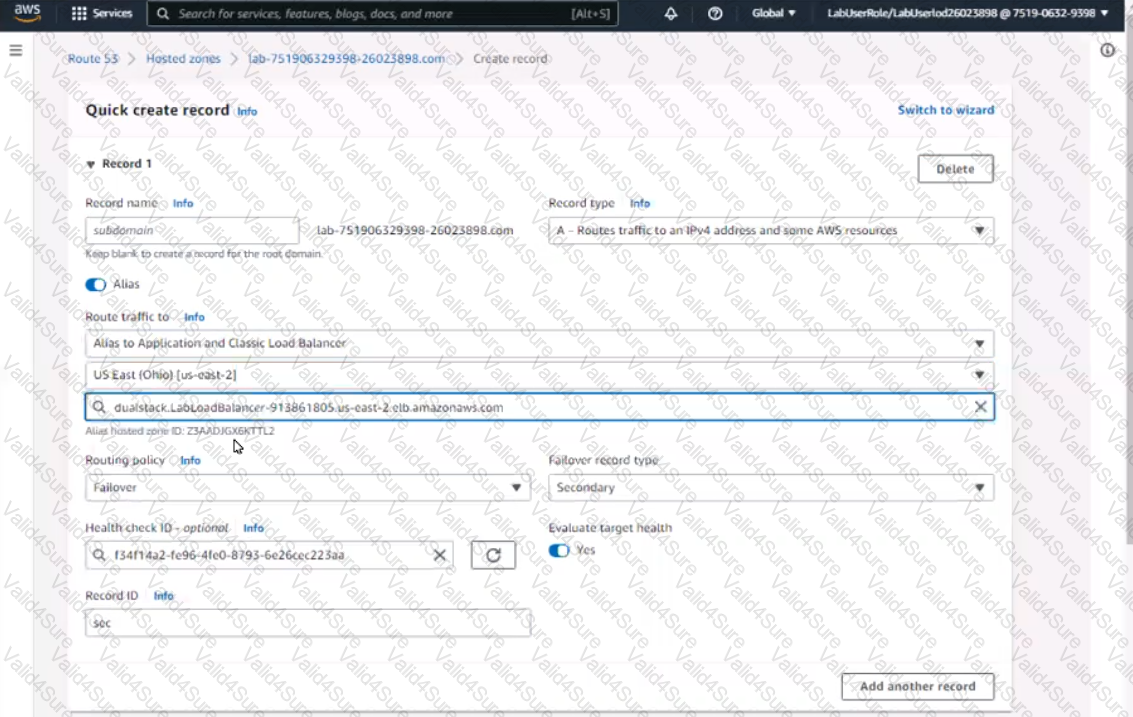Turn off Evaluate target health toggle
The image size is (1133, 717).
559,550
